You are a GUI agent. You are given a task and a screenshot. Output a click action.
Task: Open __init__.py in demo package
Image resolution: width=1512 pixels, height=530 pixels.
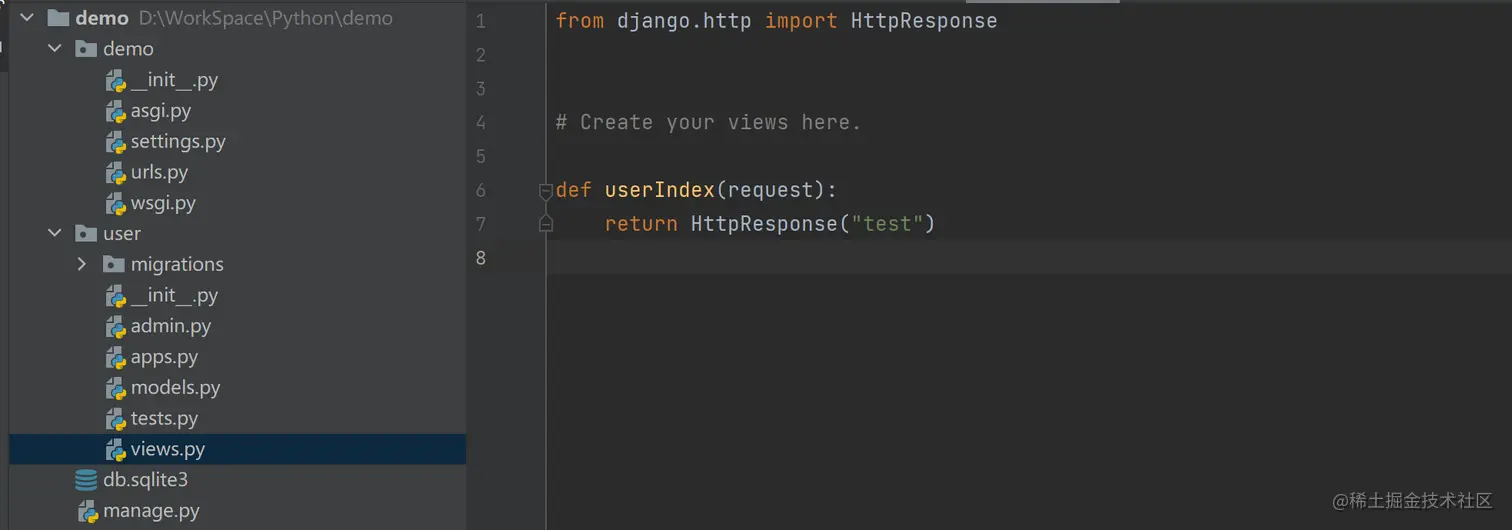point(174,81)
